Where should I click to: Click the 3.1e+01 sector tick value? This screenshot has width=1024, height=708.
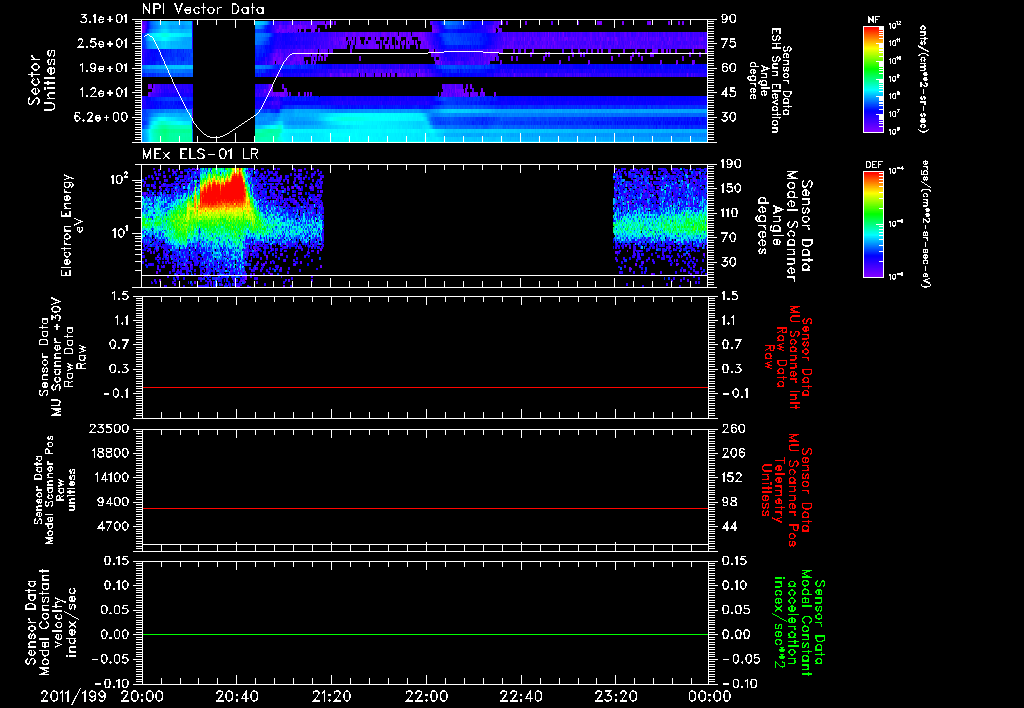[104, 19]
